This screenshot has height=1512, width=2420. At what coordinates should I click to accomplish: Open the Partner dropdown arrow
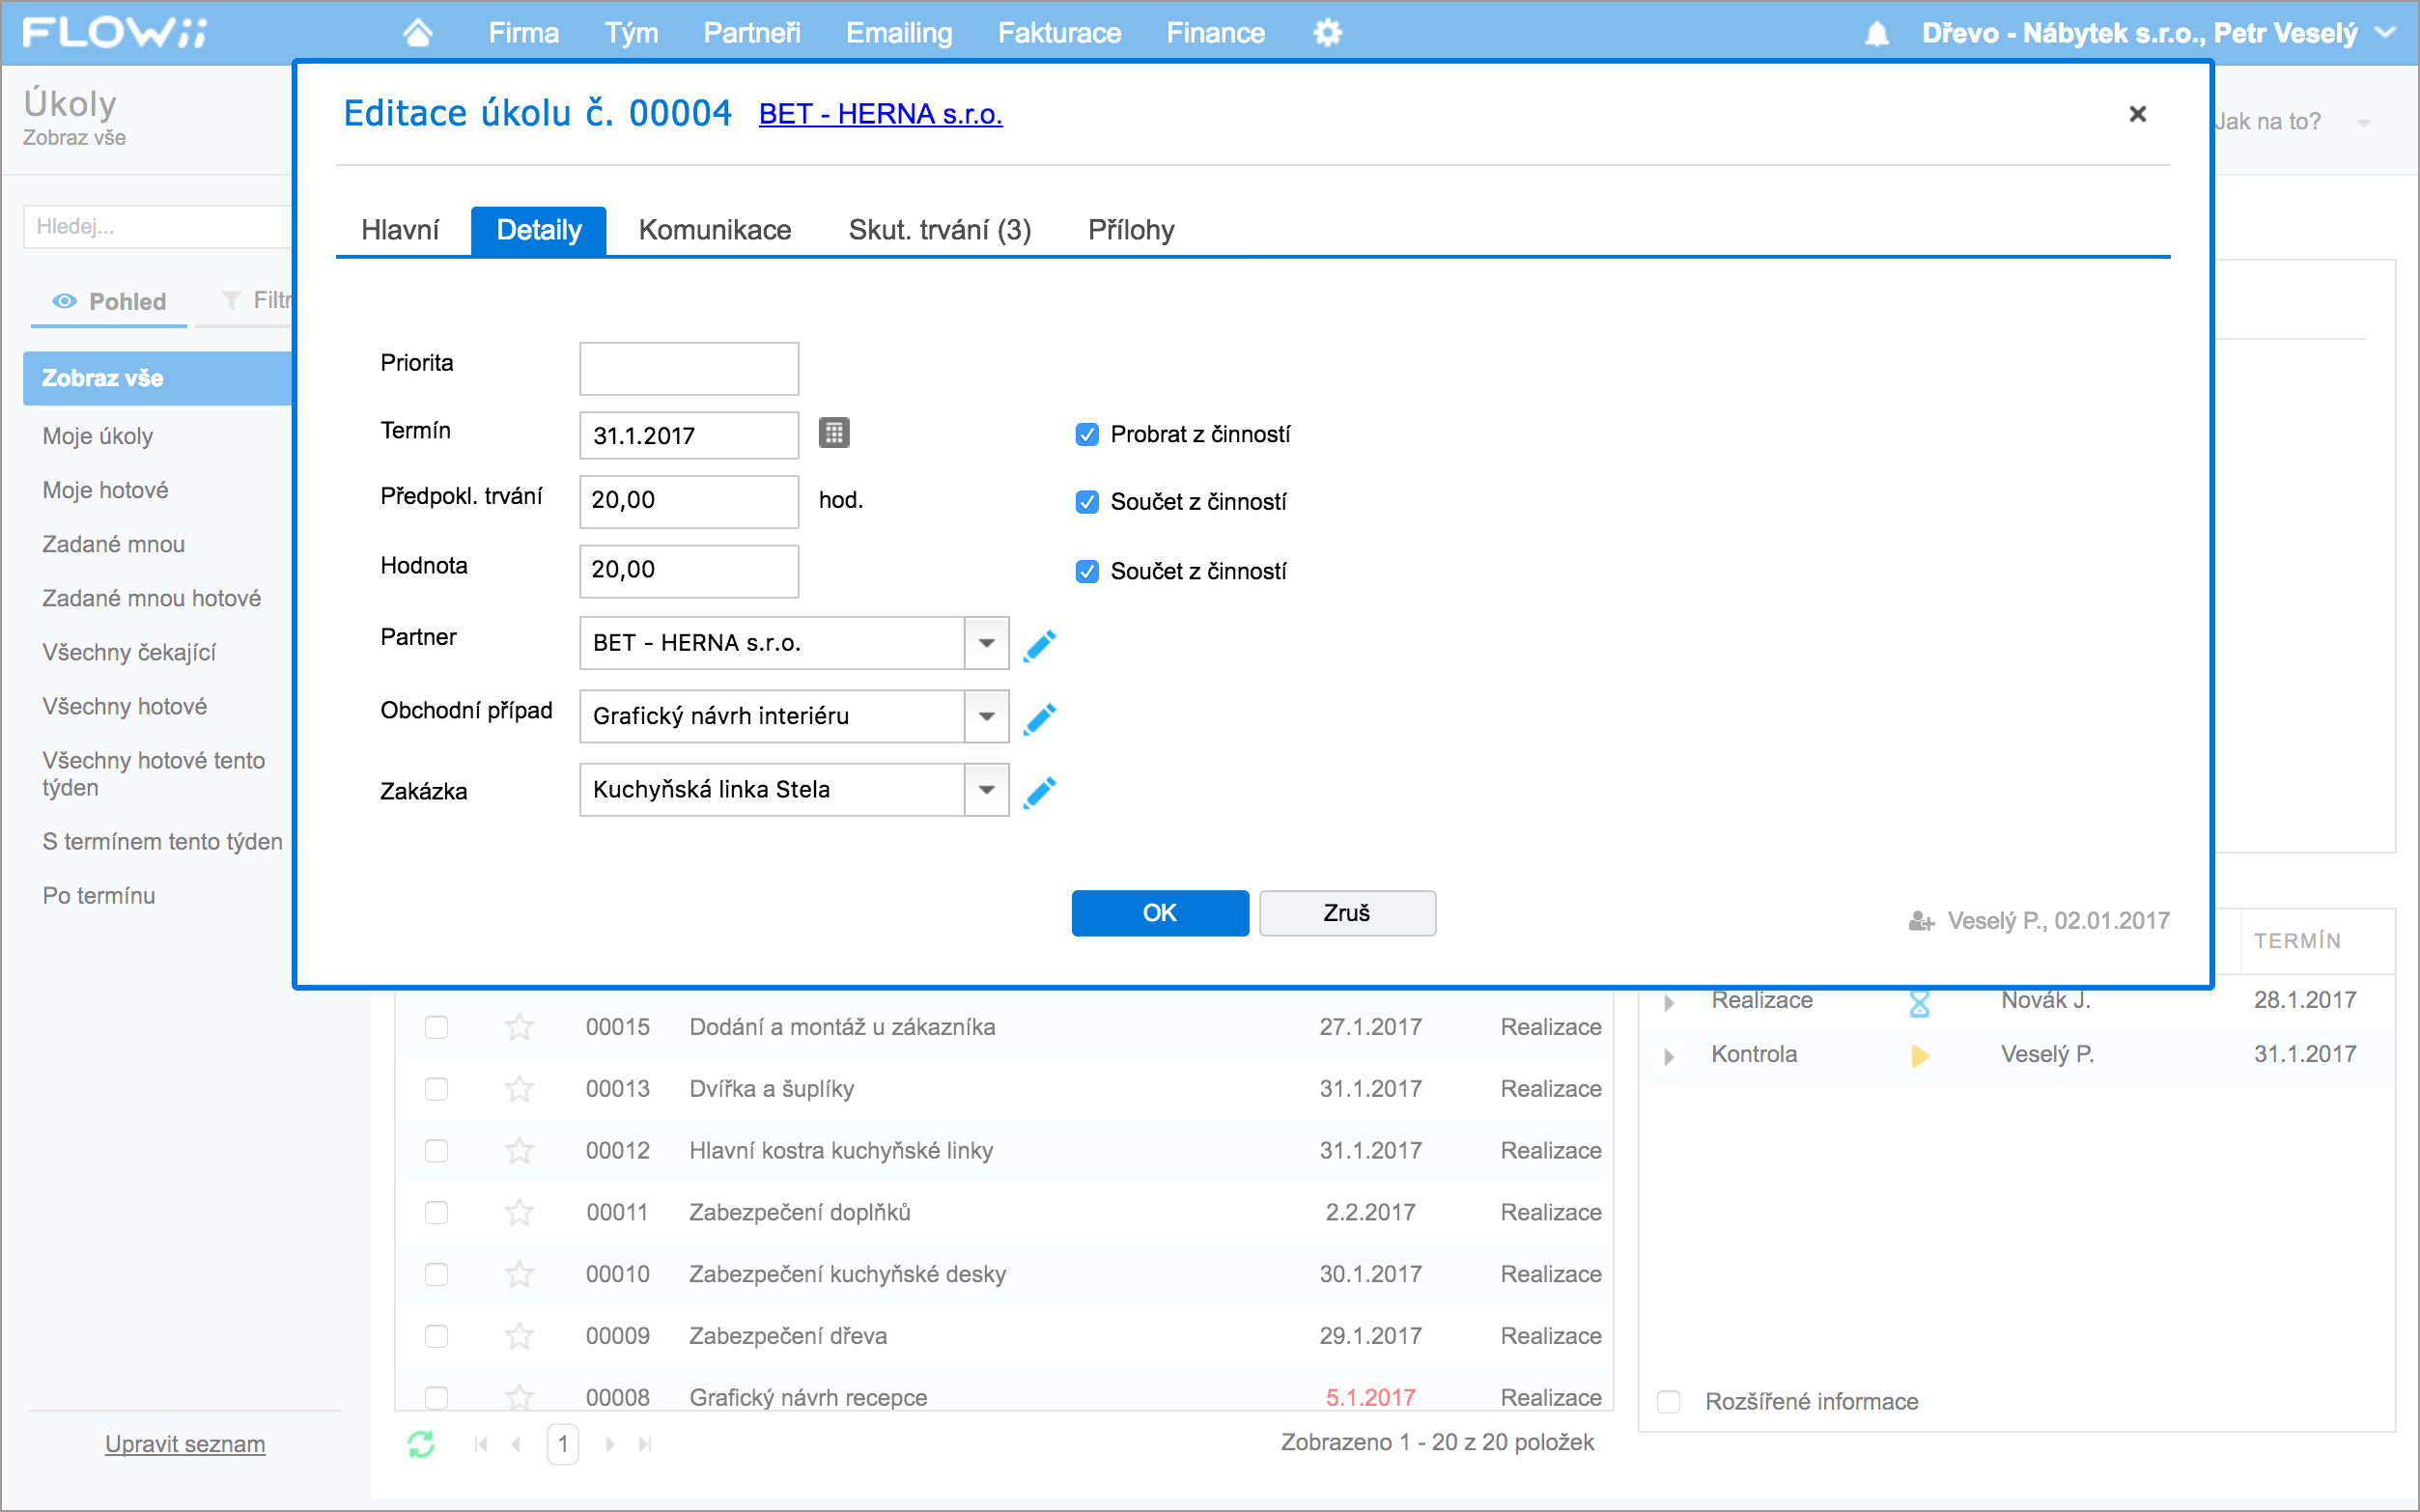pos(986,643)
